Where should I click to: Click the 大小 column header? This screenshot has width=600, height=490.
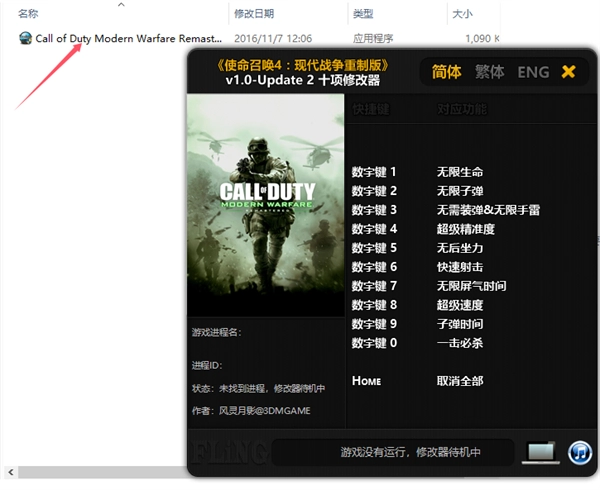tap(462, 14)
